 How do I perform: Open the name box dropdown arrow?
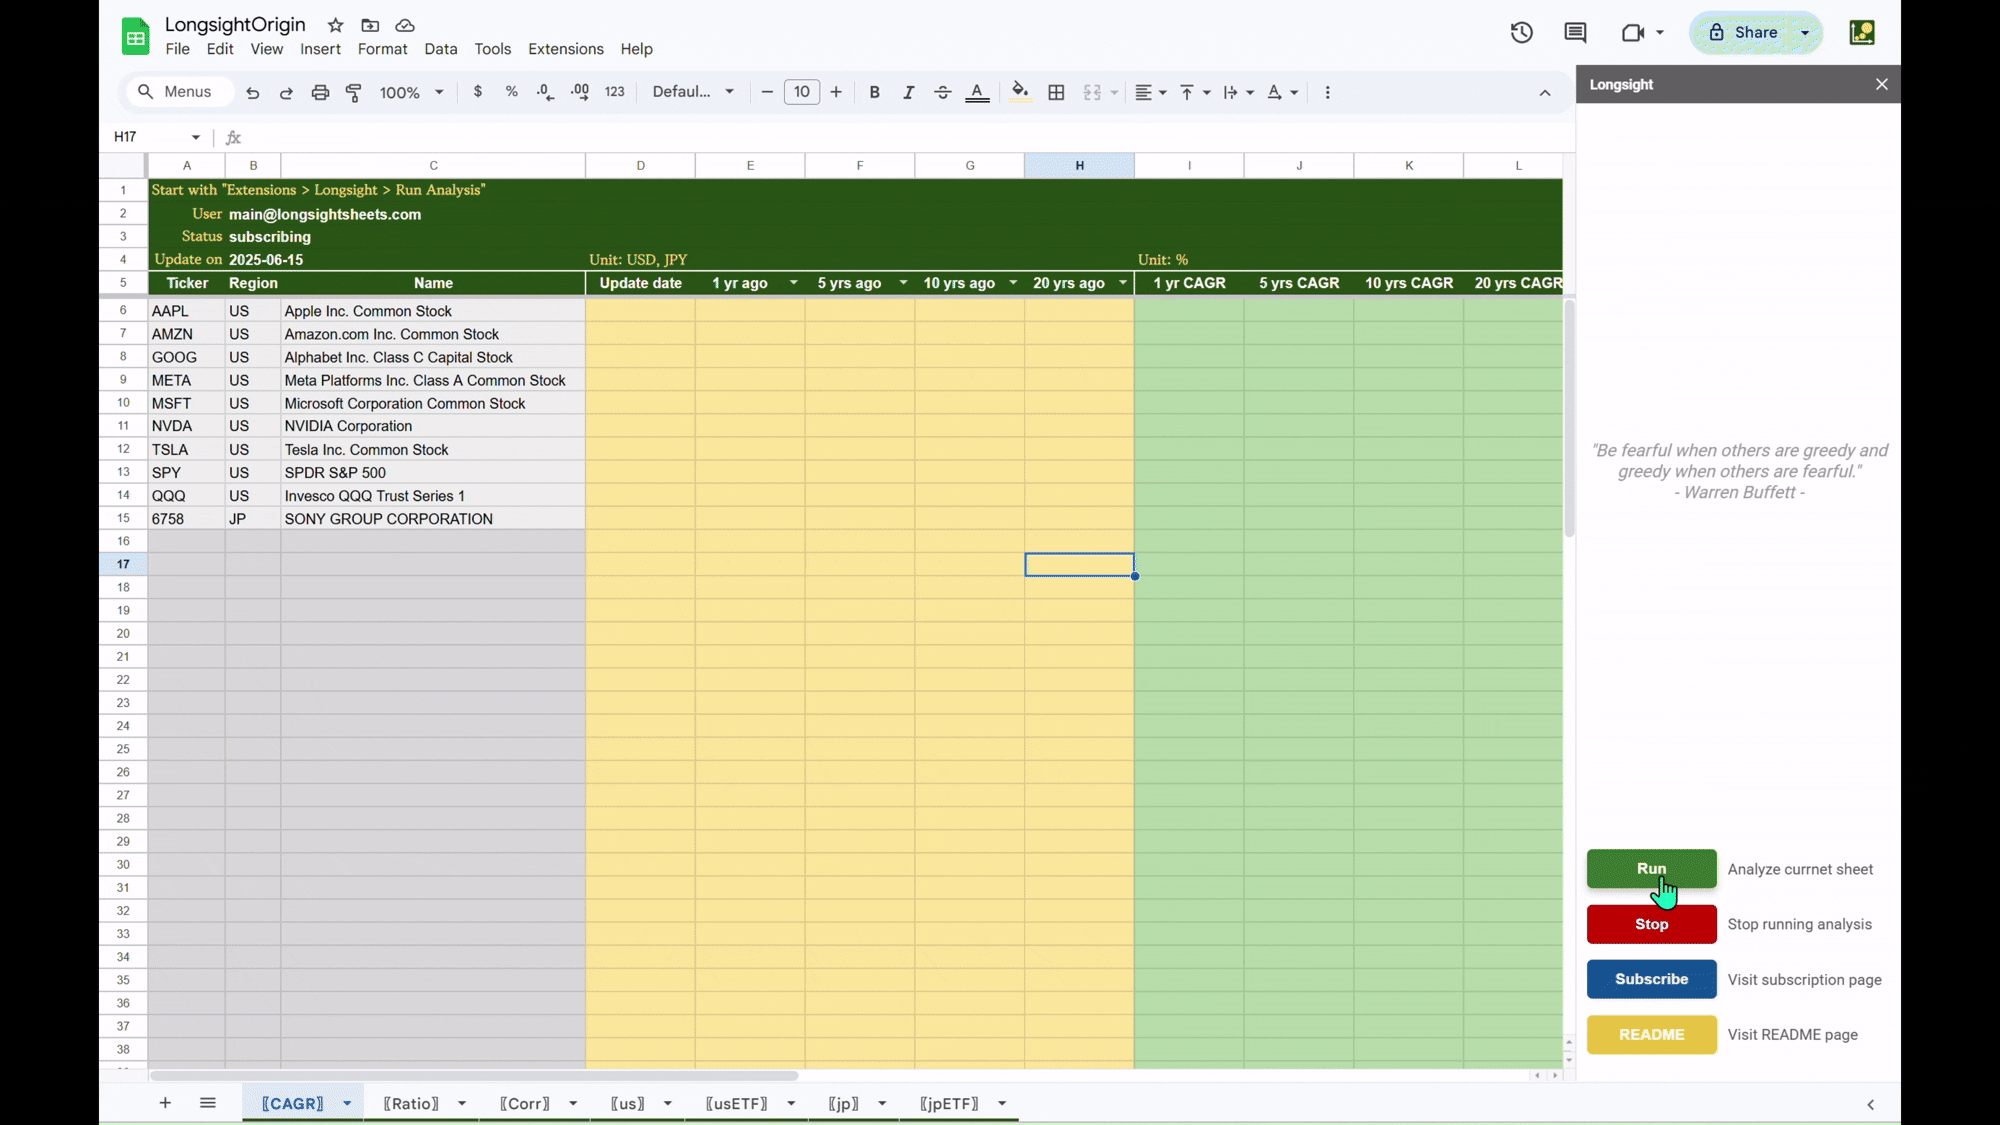pyautogui.click(x=196, y=137)
